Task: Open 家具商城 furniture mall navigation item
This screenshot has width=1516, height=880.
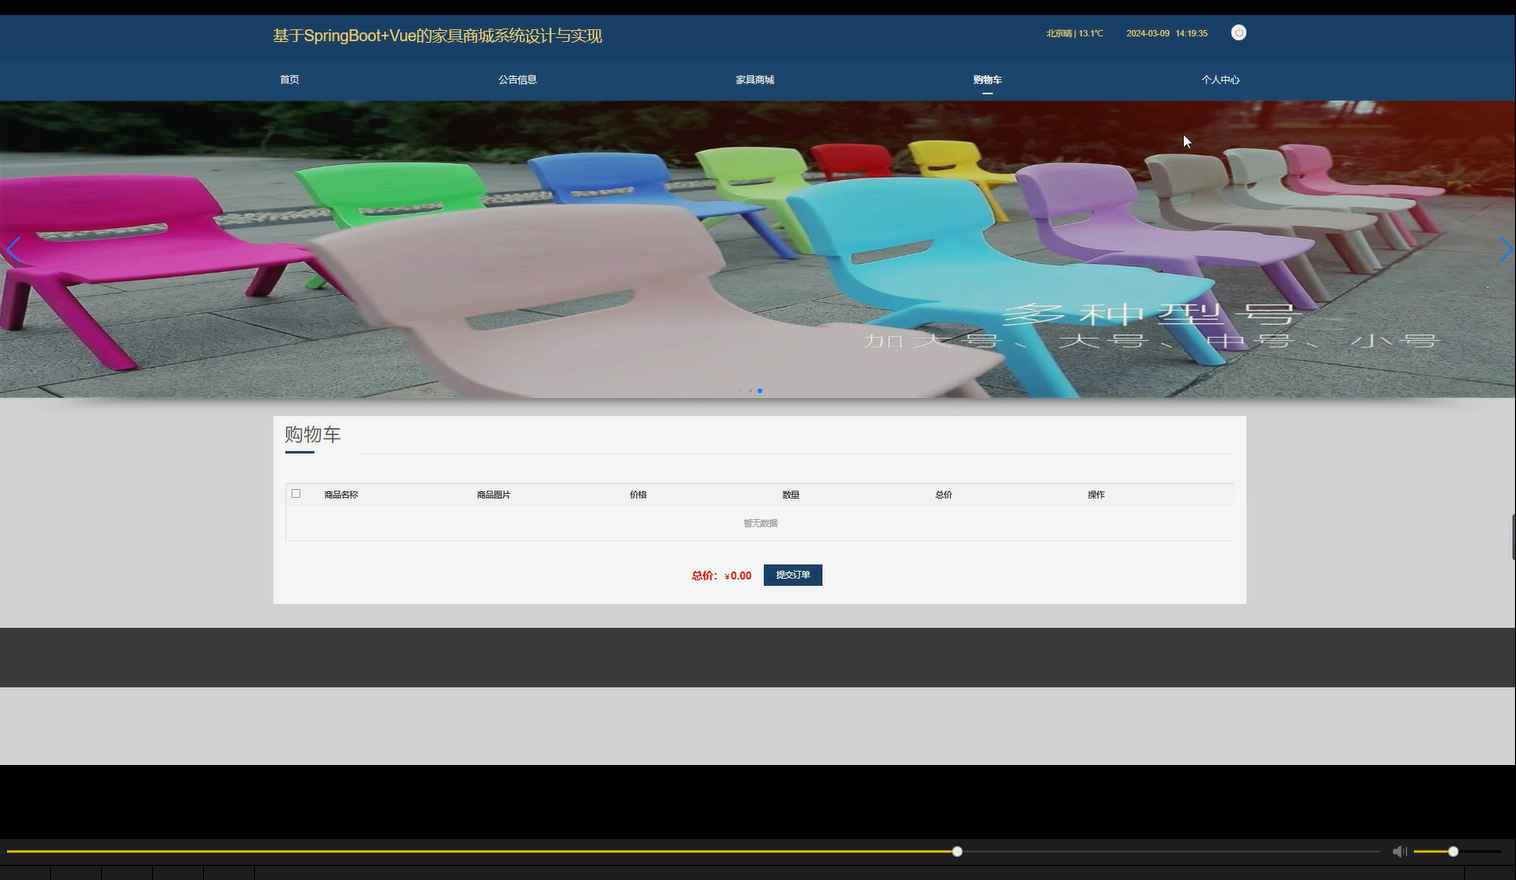Action: [755, 80]
